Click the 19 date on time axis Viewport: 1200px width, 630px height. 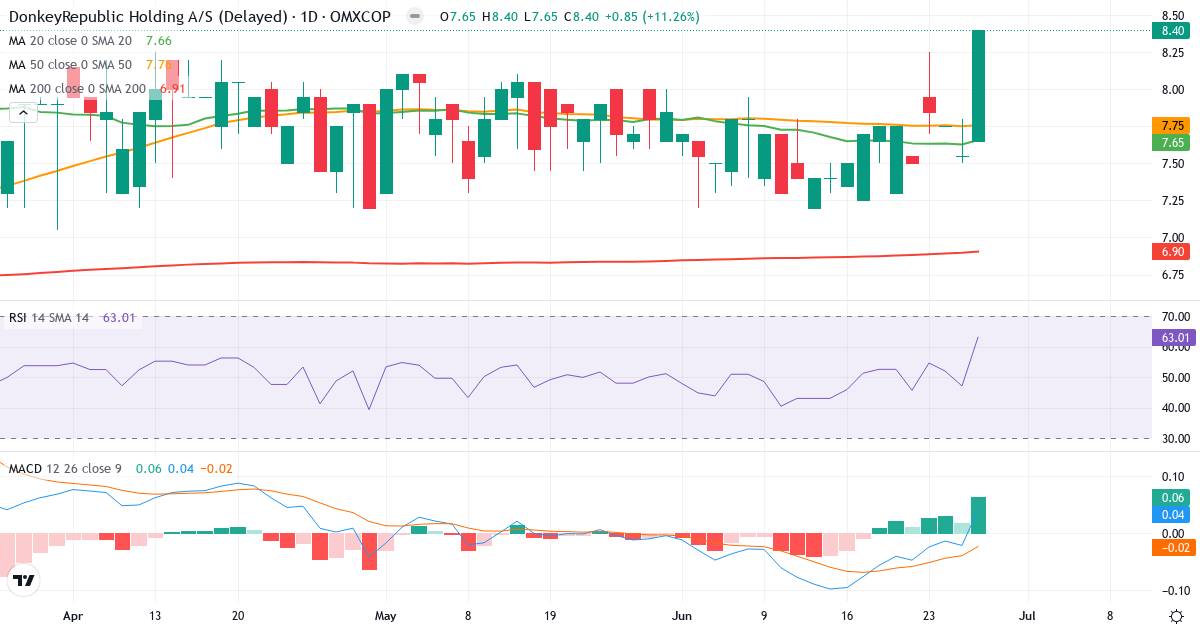[x=551, y=617]
